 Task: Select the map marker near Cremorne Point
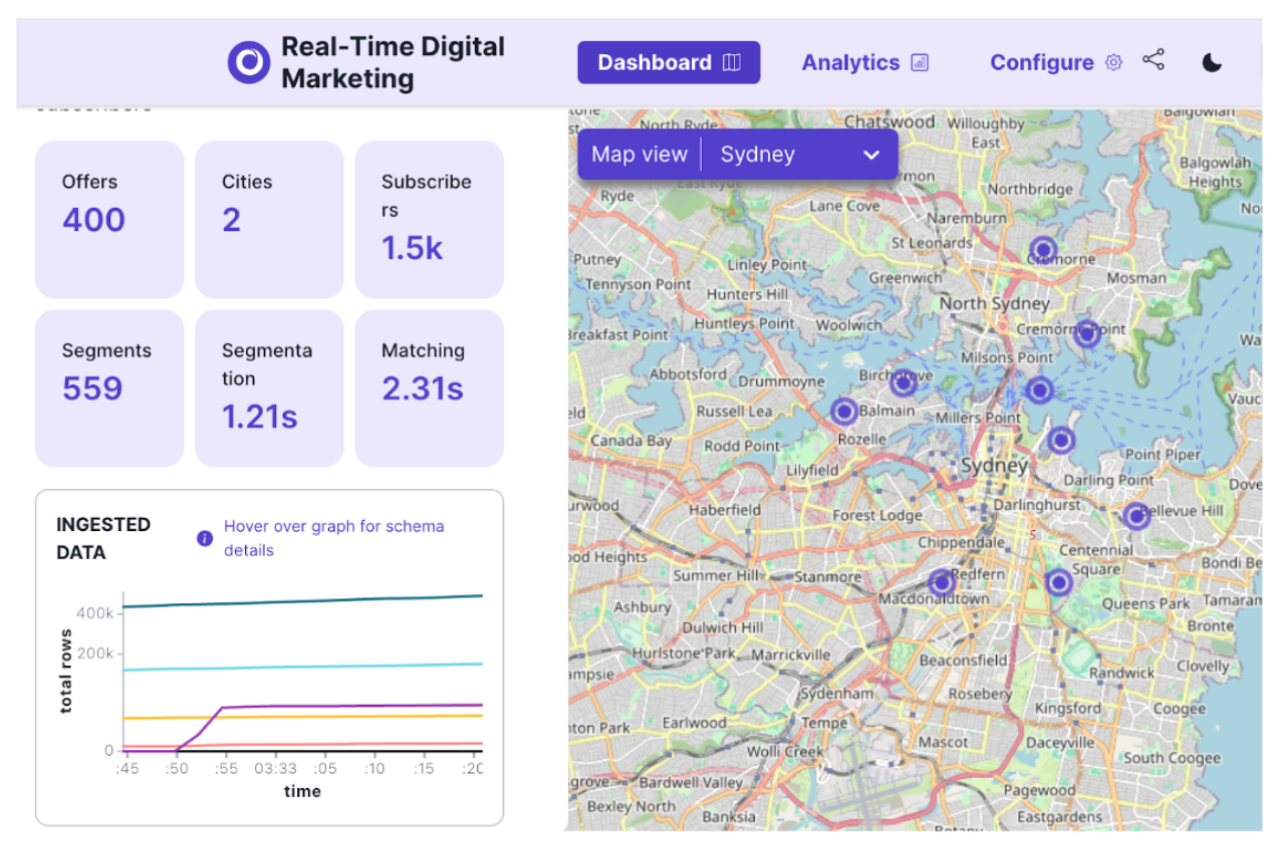click(1086, 335)
